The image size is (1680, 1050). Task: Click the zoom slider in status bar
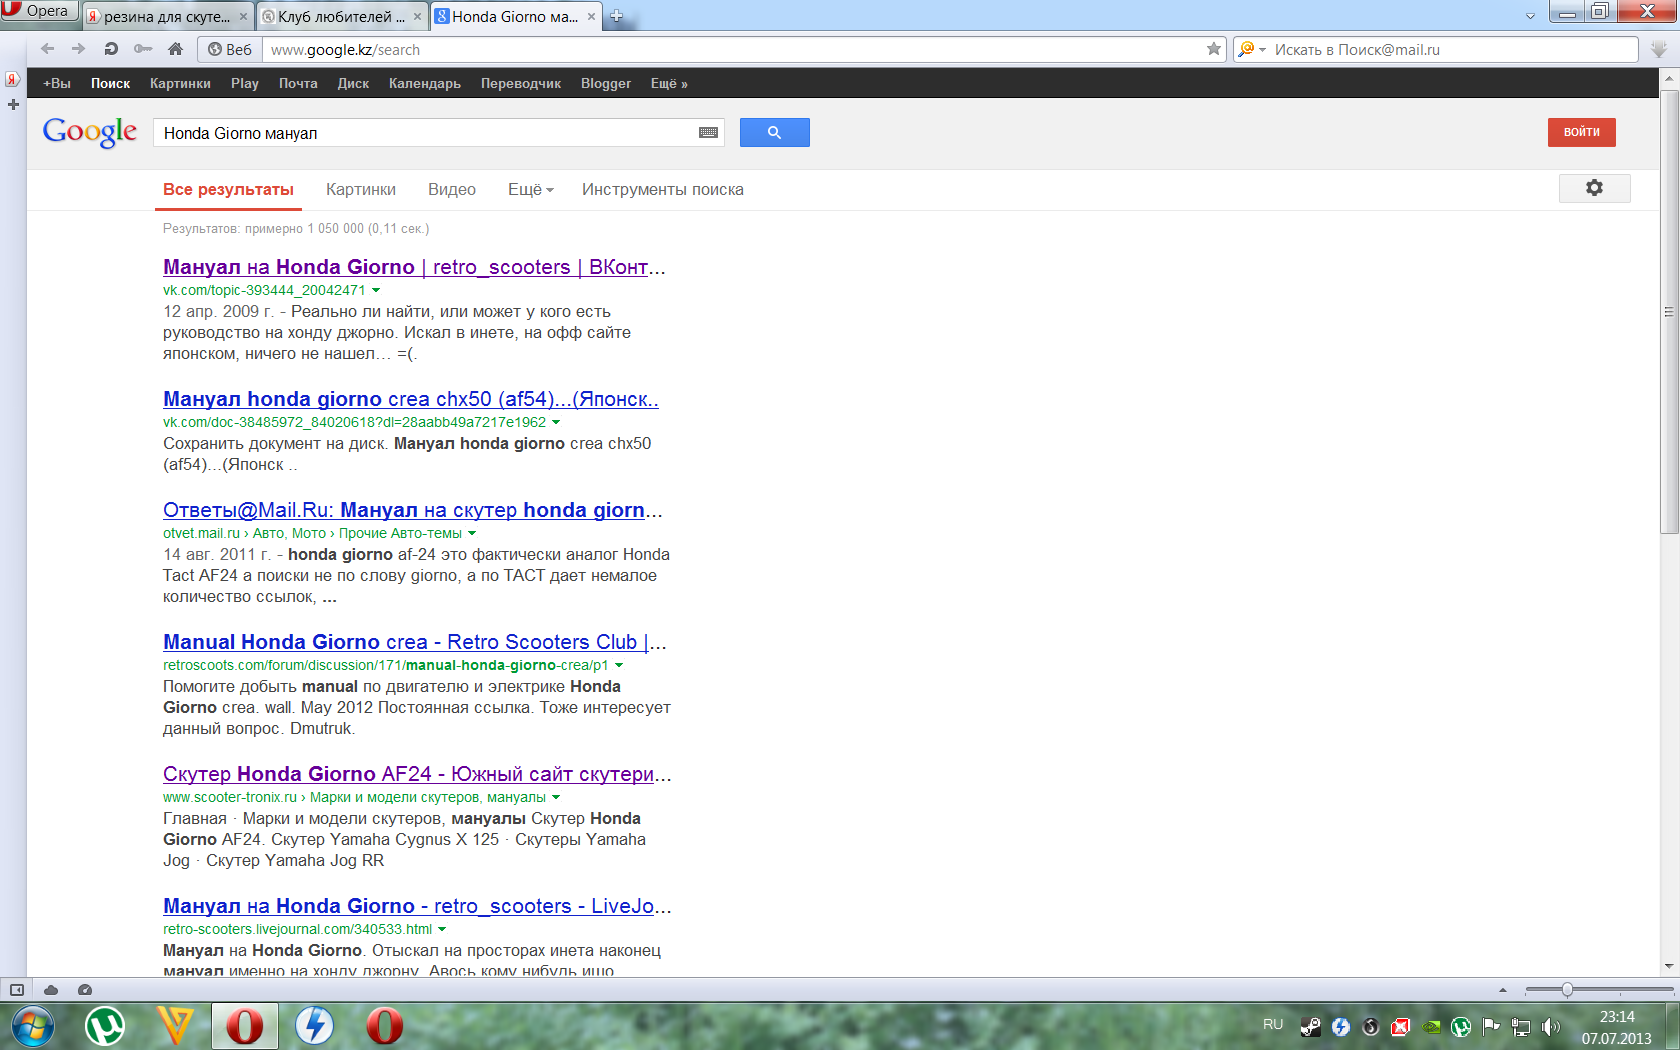pos(1567,990)
